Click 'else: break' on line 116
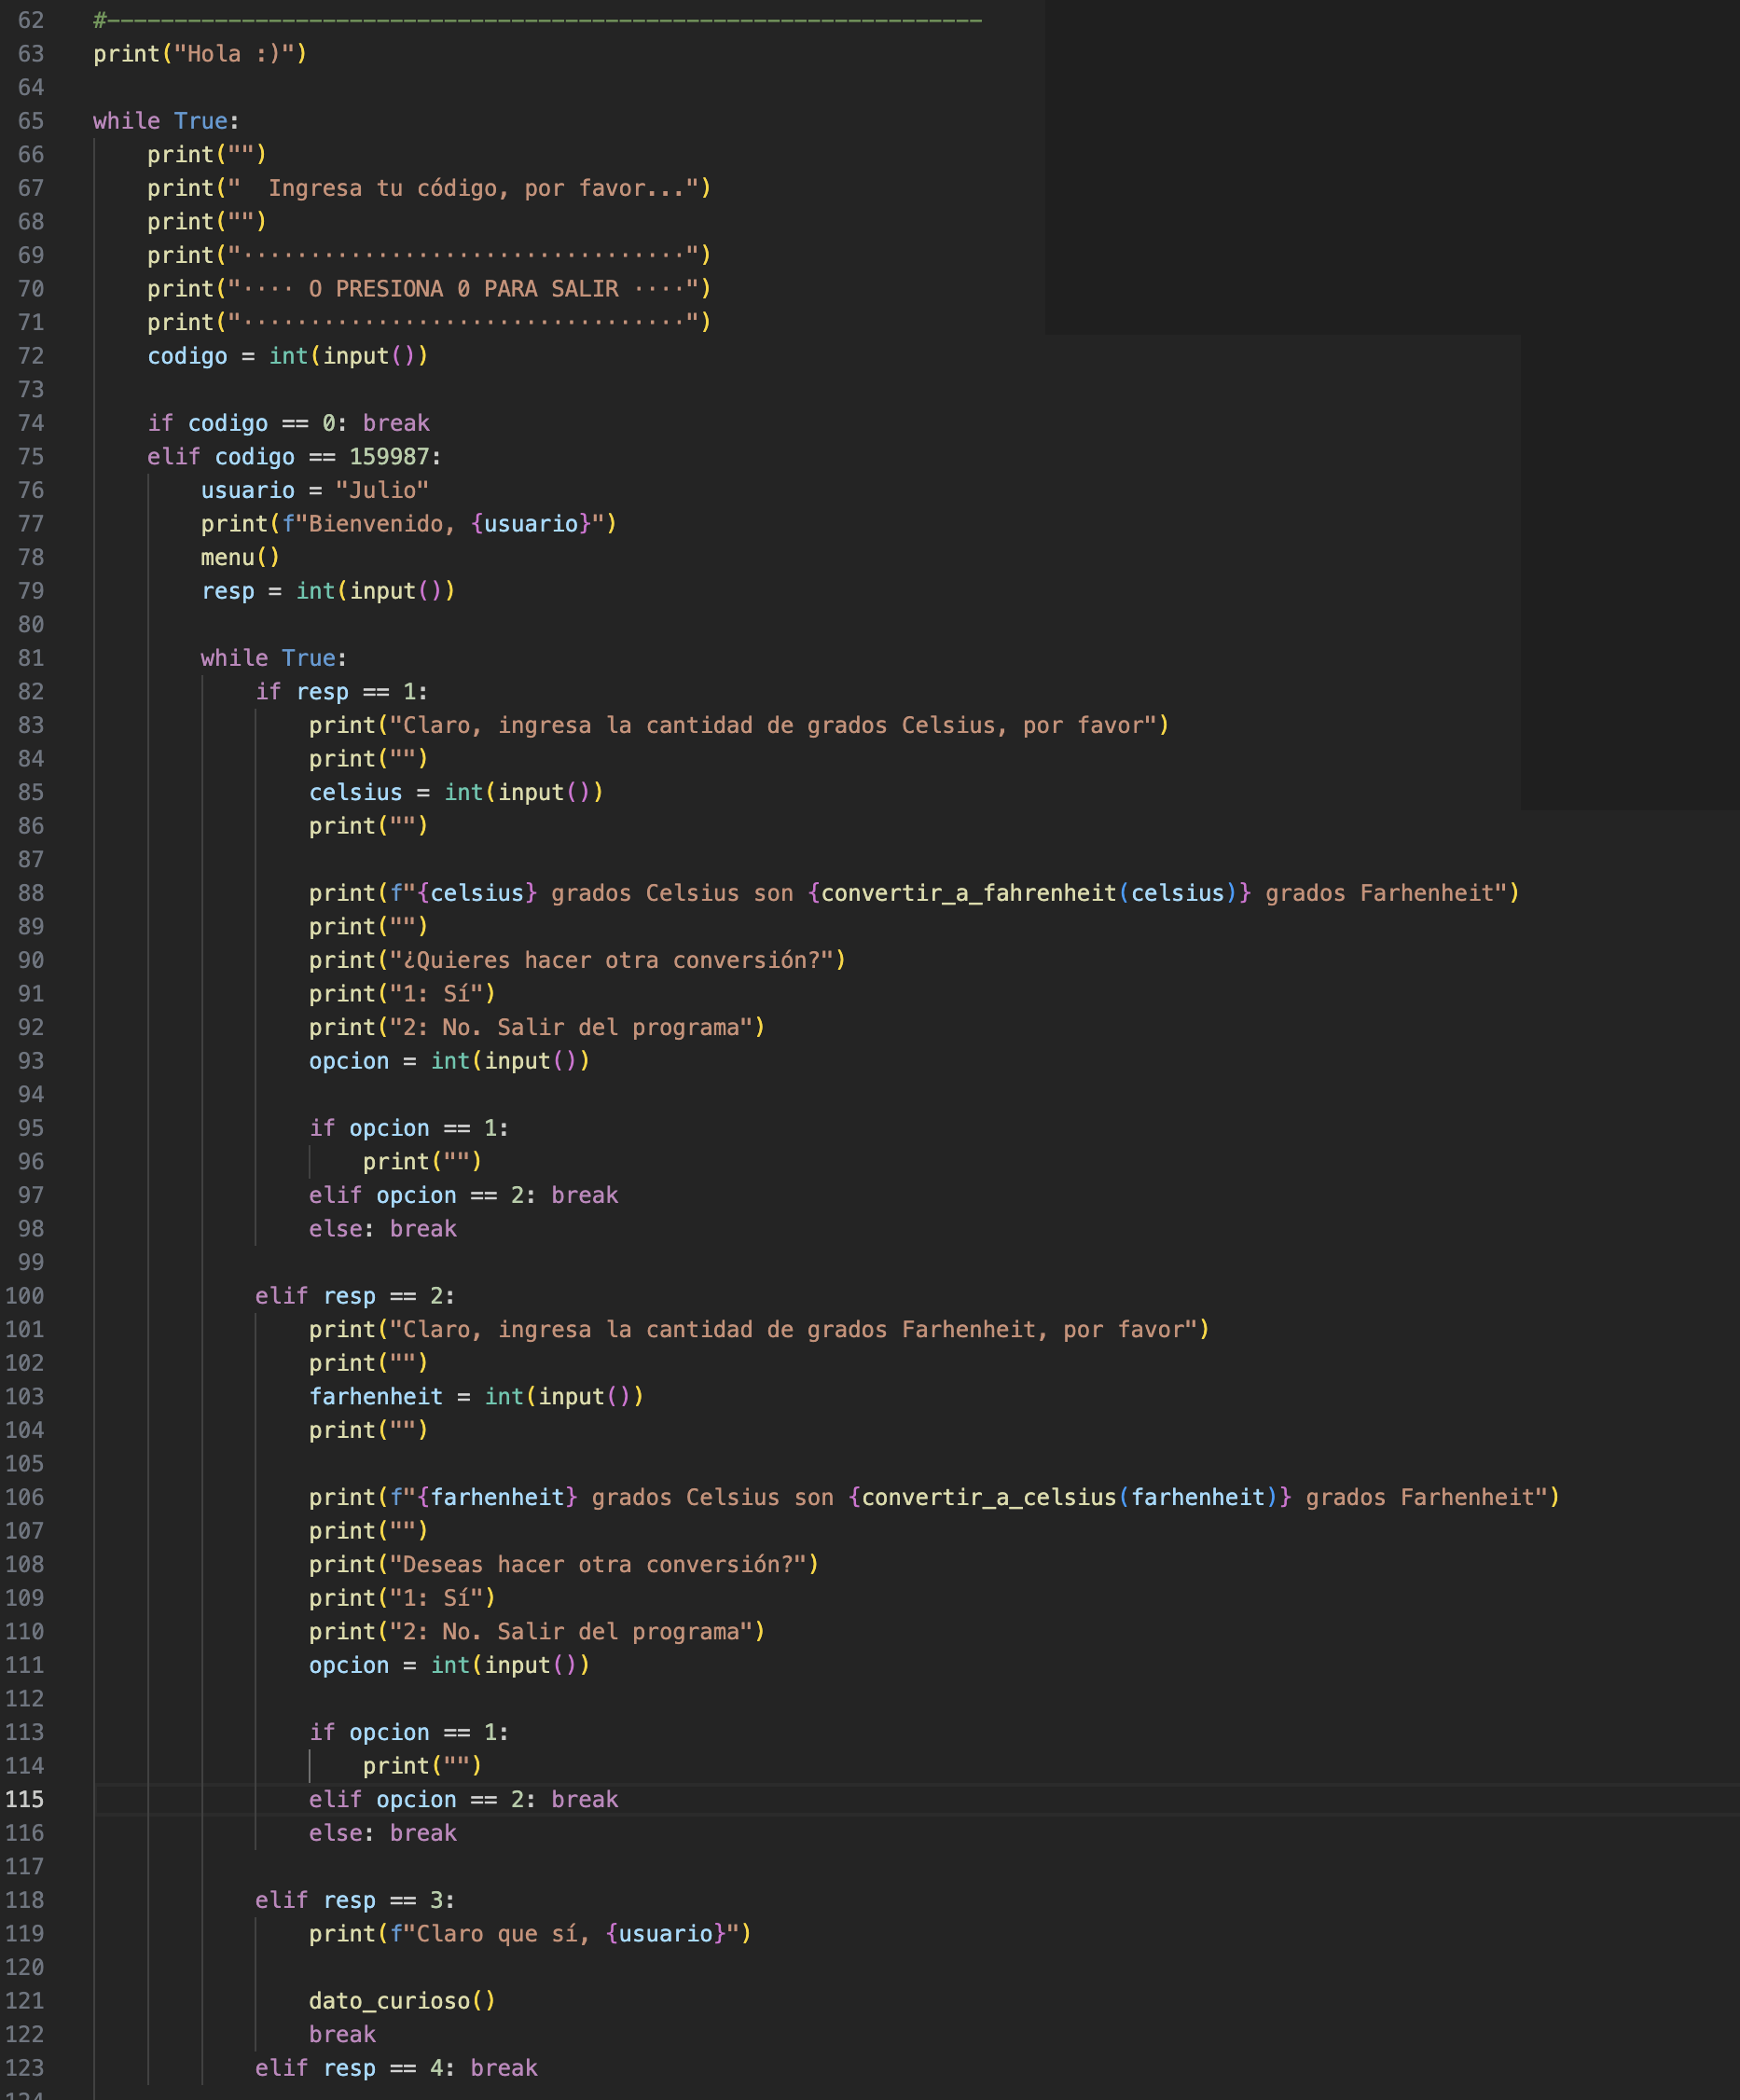The width and height of the screenshot is (1740, 2100). (x=382, y=1833)
